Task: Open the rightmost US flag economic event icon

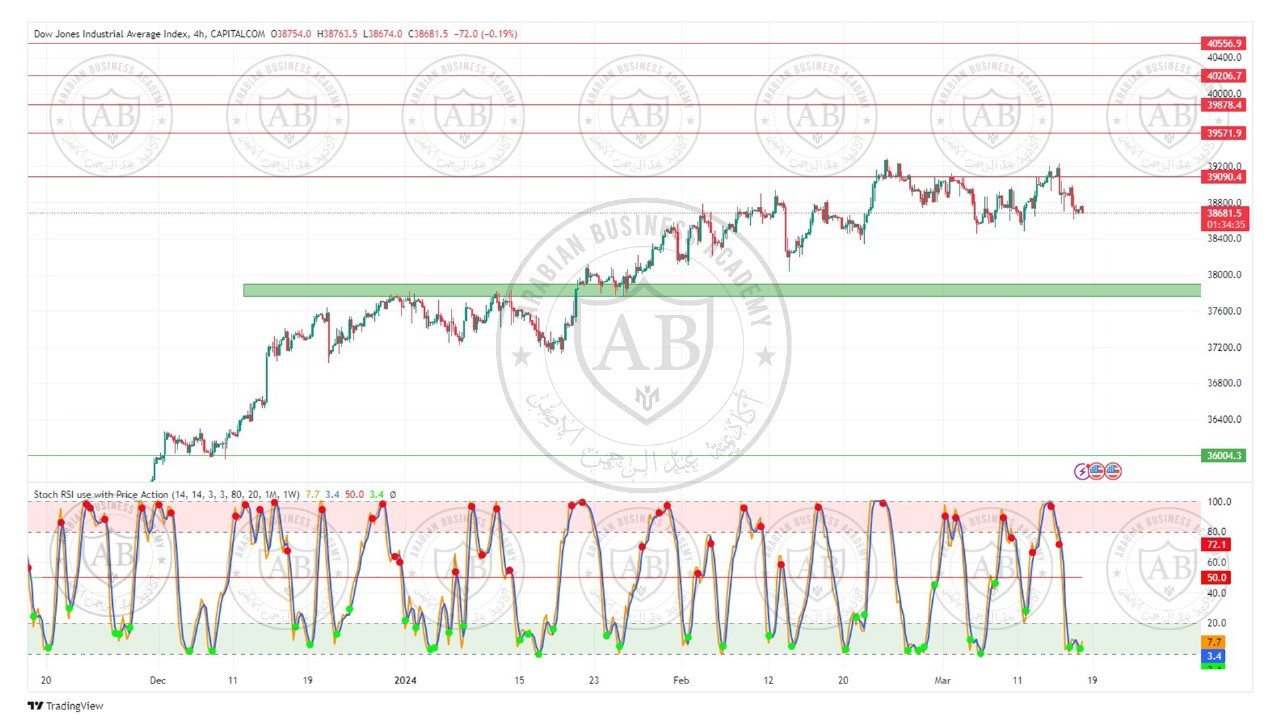Action: (1113, 471)
